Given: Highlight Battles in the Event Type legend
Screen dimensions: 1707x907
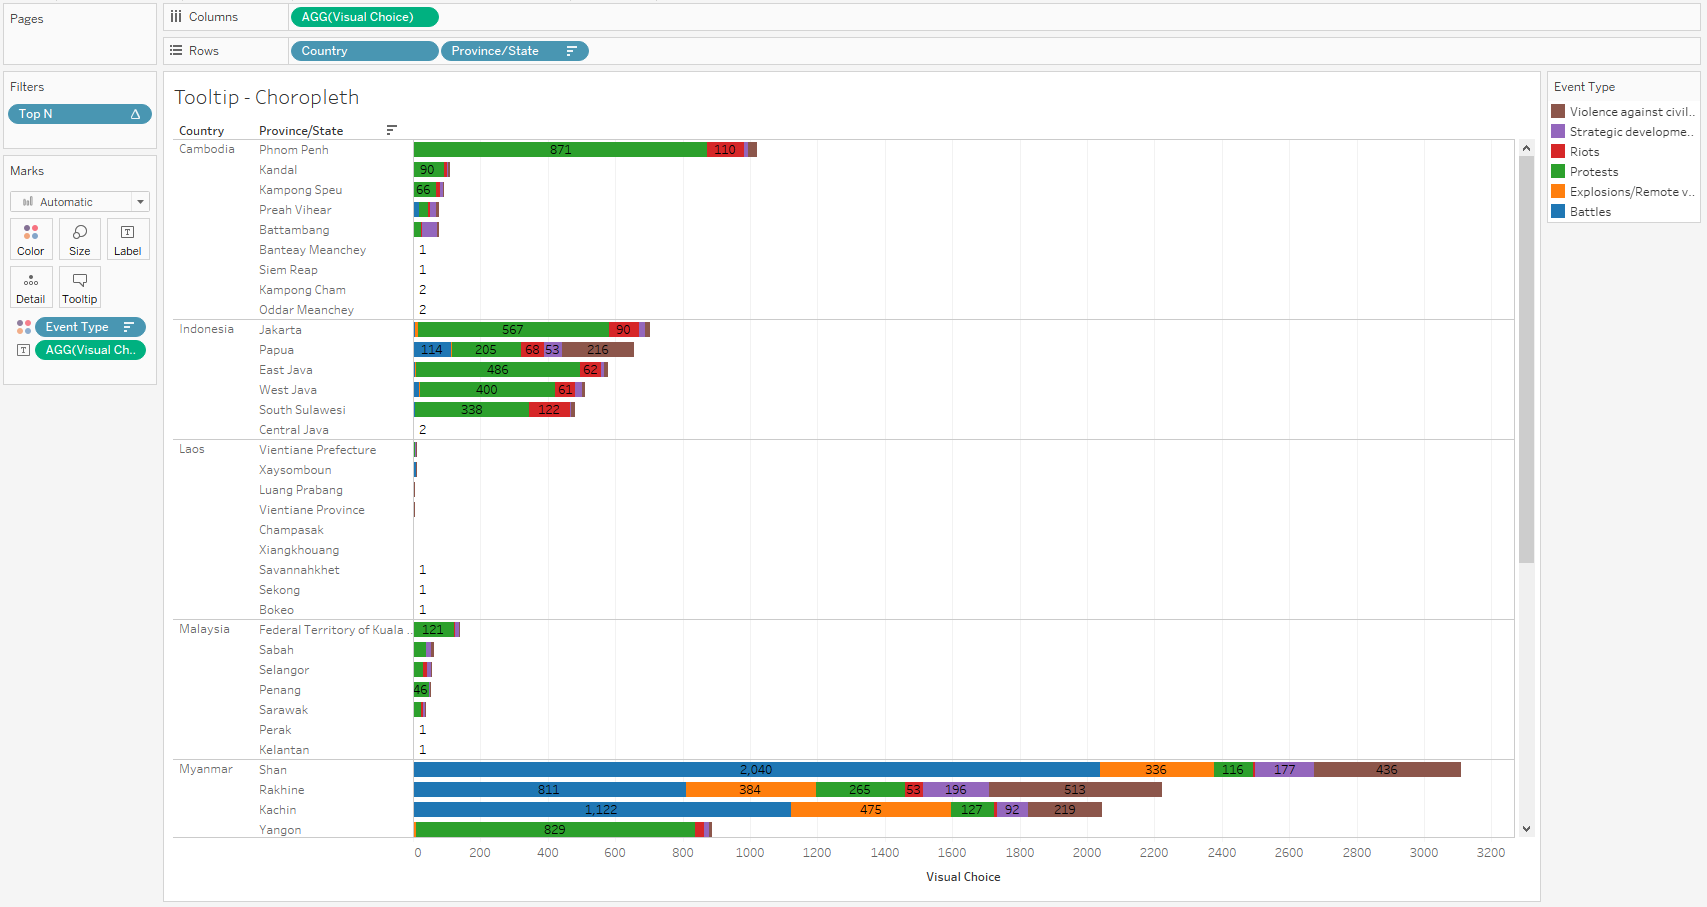Looking at the screenshot, I should coord(1590,212).
